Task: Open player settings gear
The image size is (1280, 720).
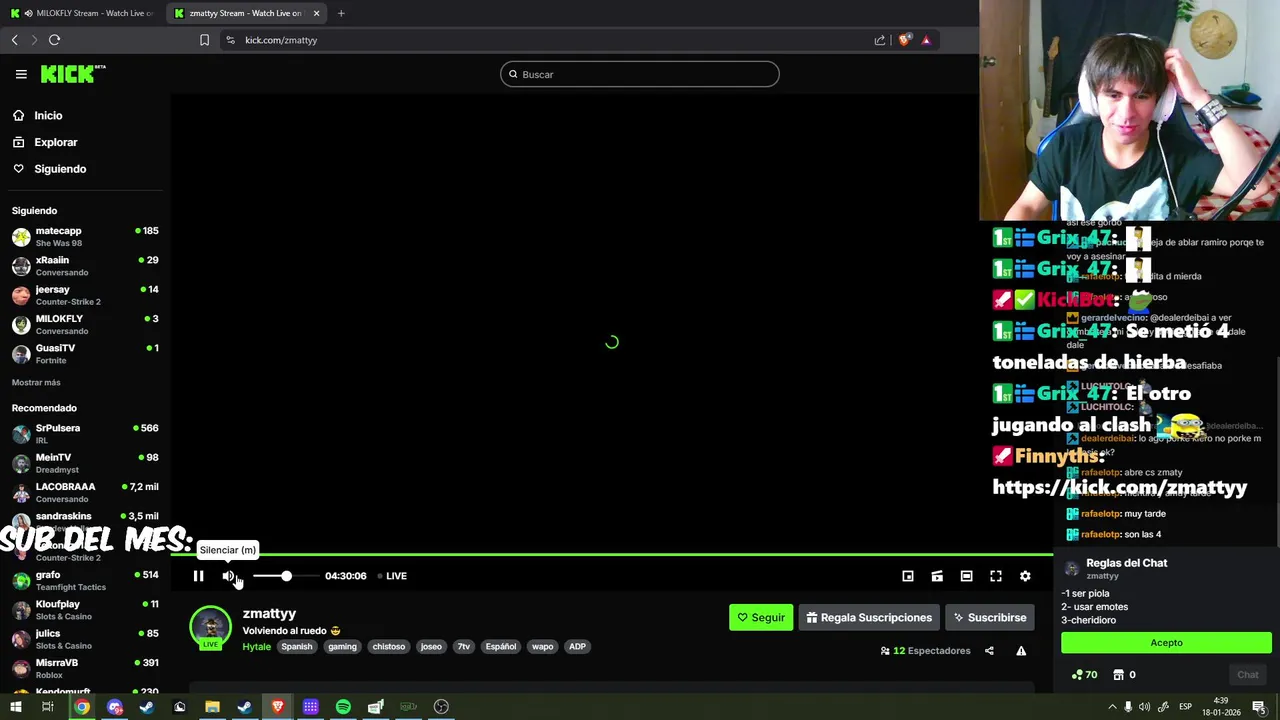Action: click(x=1025, y=576)
